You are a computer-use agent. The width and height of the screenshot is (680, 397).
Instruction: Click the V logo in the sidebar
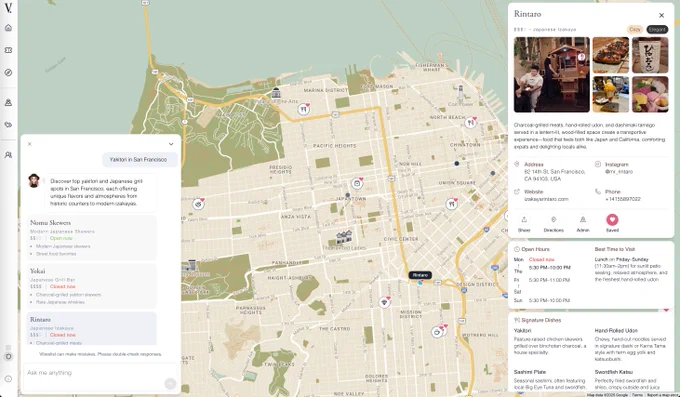point(8,8)
